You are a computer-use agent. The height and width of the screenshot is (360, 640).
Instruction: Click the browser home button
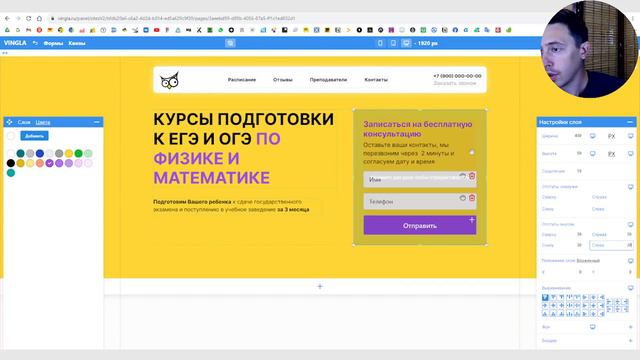[x=39, y=18]
